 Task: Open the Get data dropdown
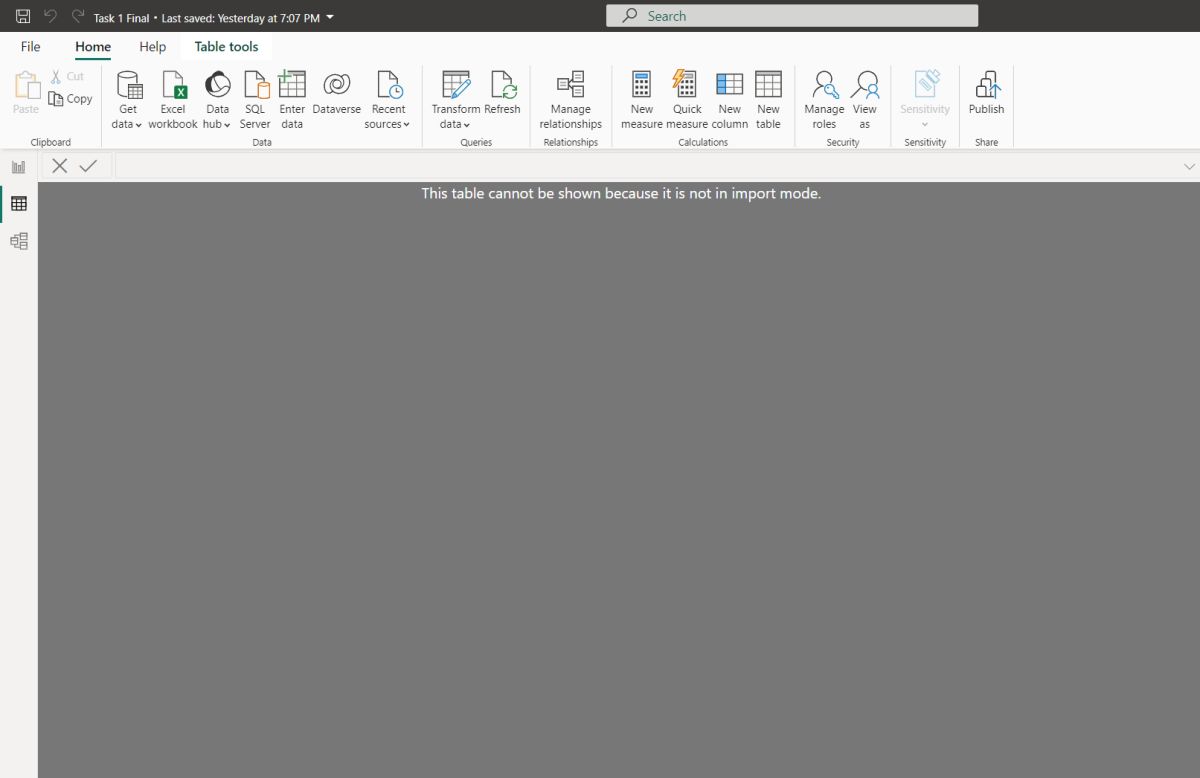click(128, 100)
